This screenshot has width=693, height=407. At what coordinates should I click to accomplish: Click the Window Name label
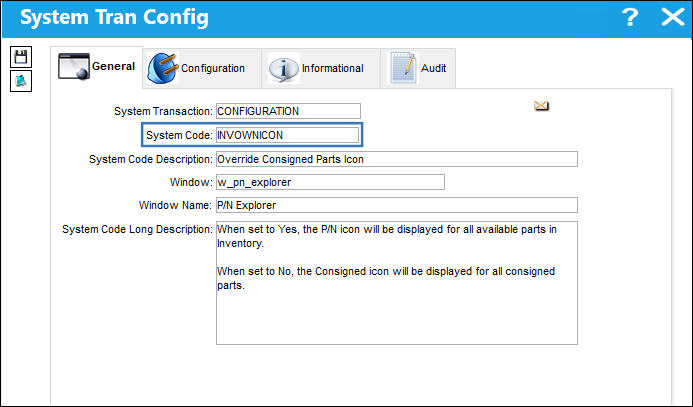pos(175,205)
